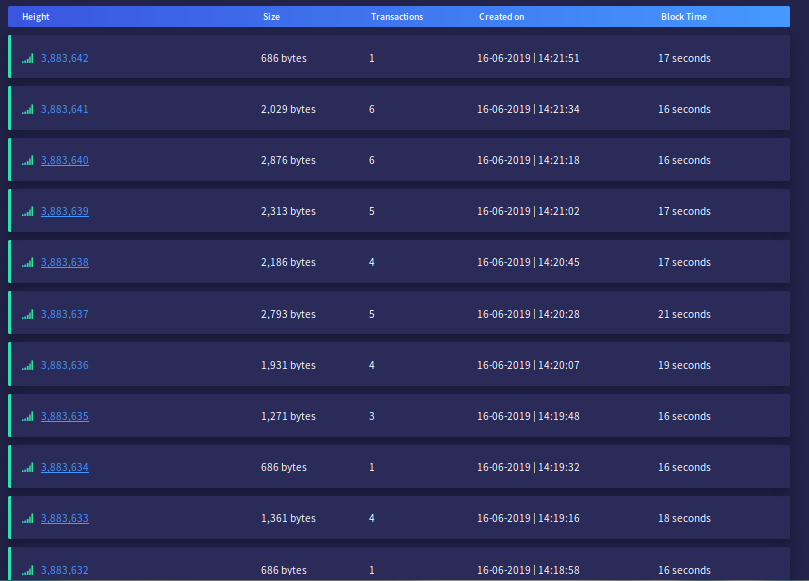Click the 19 seconds block time value
The image size is (809, 581).
pyautogui.click(x=684, y=365)
